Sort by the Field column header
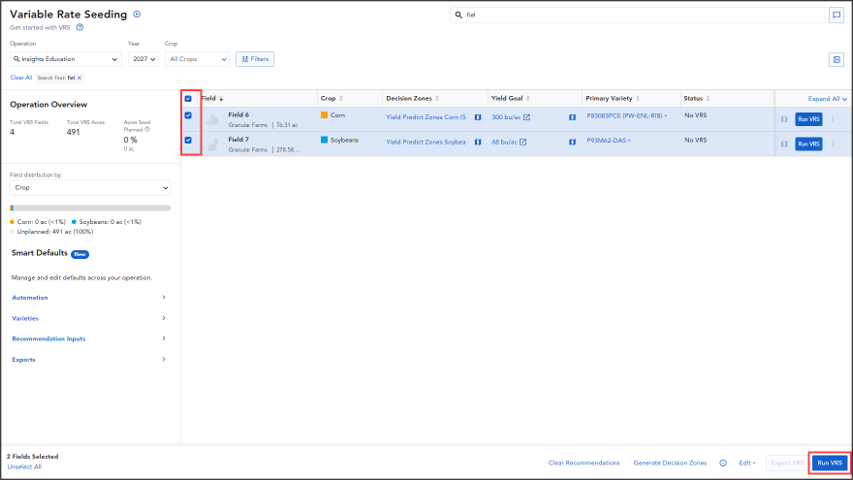 [x=212, y=99]
